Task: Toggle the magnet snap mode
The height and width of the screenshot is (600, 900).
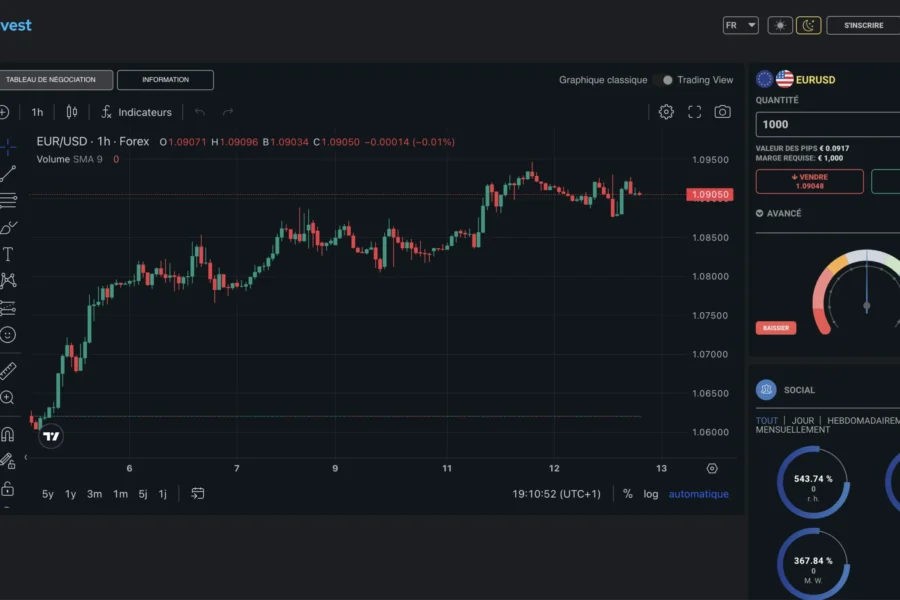Action: pyautogui.click(x=7, y=435)
